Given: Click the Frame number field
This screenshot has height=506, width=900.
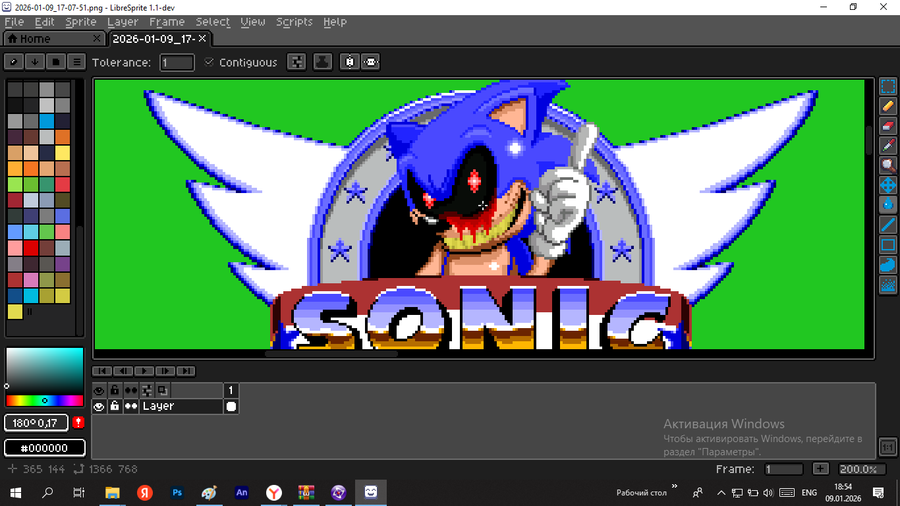Looking at the screenshot, I should tap(783, 469).
